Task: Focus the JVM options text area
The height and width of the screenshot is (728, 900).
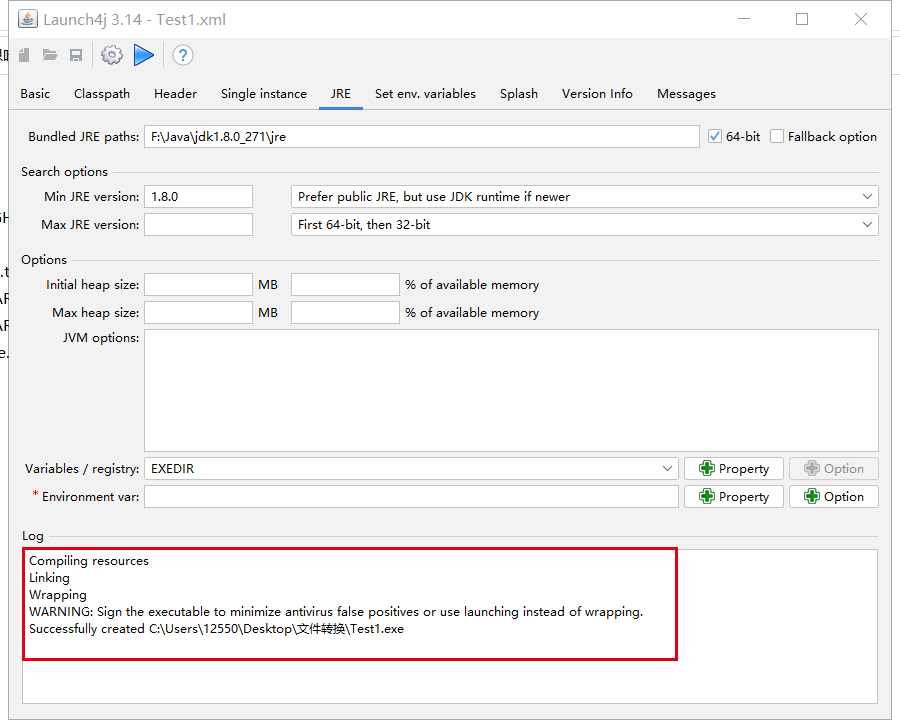Action: point(511,390)
